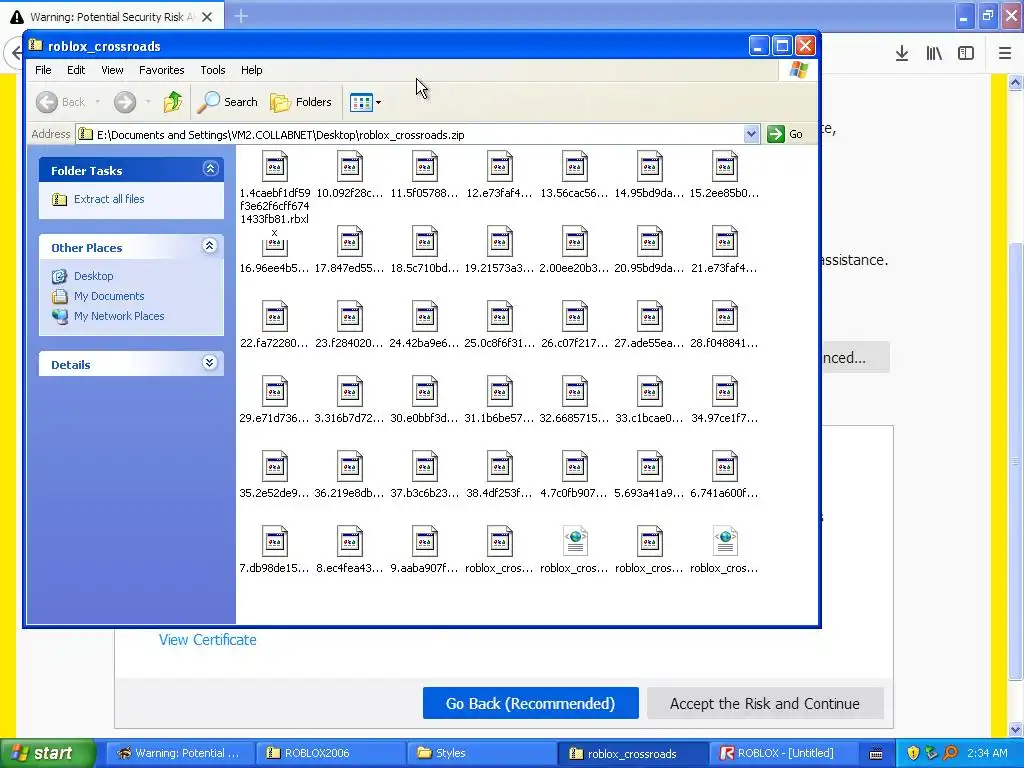1024x768 pixels.
Task: Click file label 20.95bd9da...
Action: (x=649, y=268)
